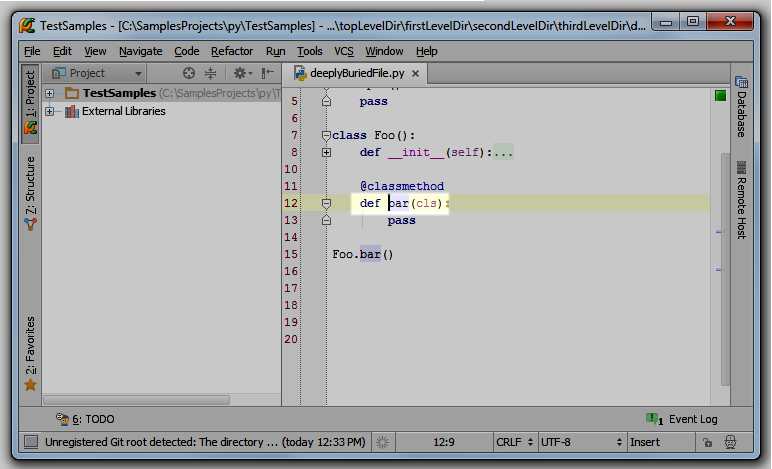
Task: Open the Edit menu
Action: click(x=62, y=51)
